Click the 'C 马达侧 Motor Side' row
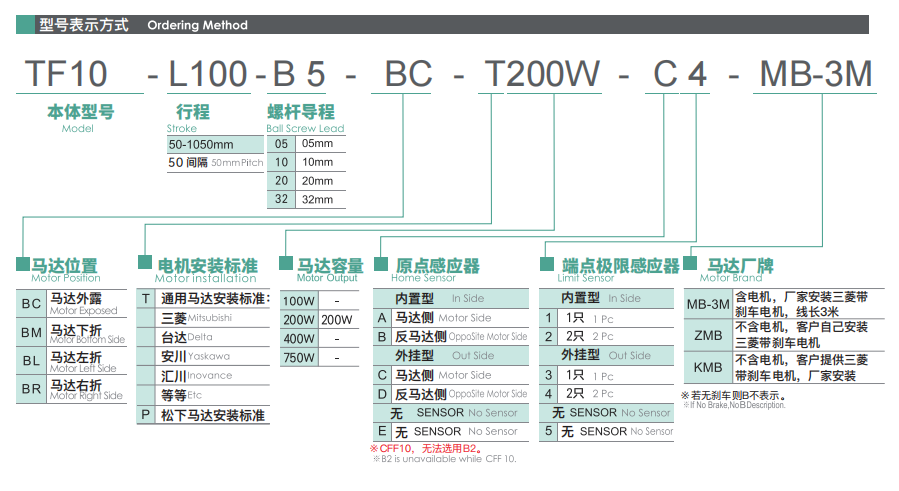 (x=451, y=375)
